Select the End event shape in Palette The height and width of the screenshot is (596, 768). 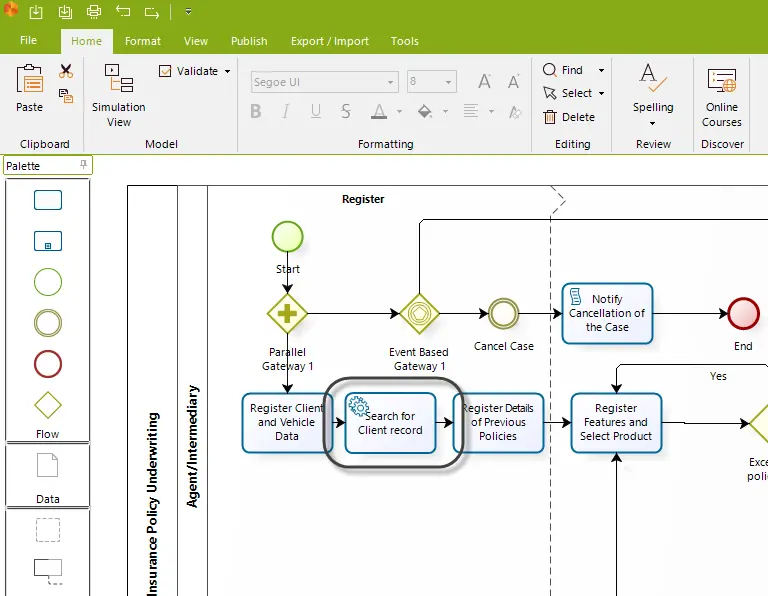click(48, 364)
